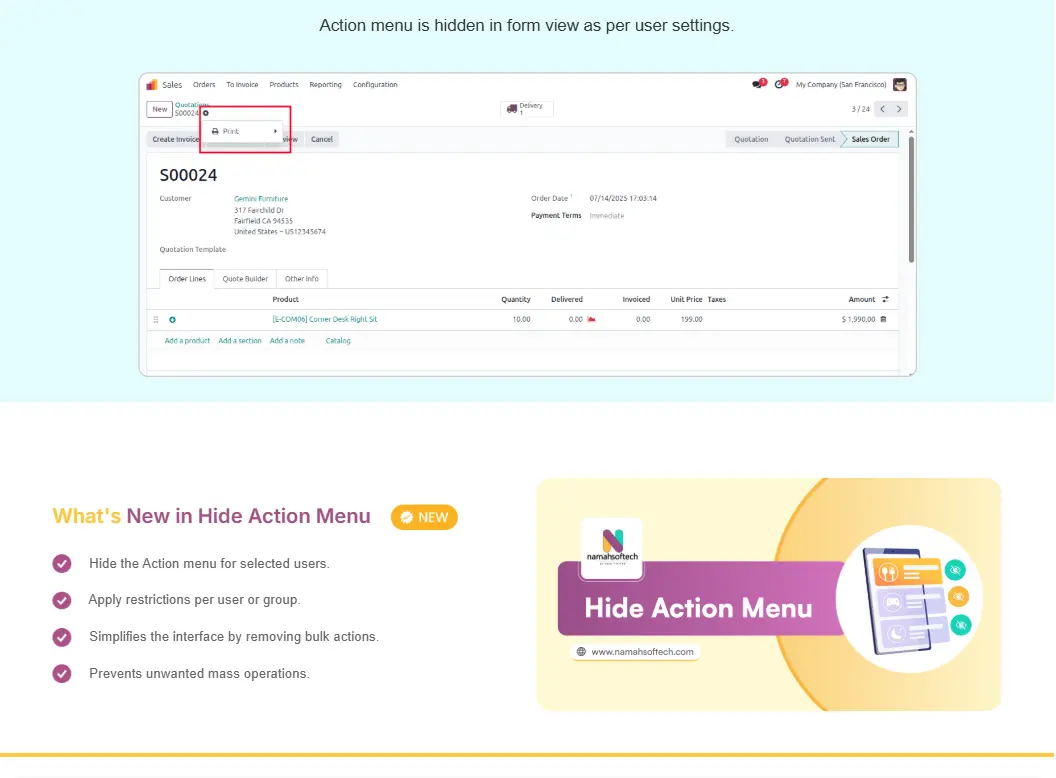Go to previous record with left arrow
The image size is (1056, 778).
click(882, 109)
